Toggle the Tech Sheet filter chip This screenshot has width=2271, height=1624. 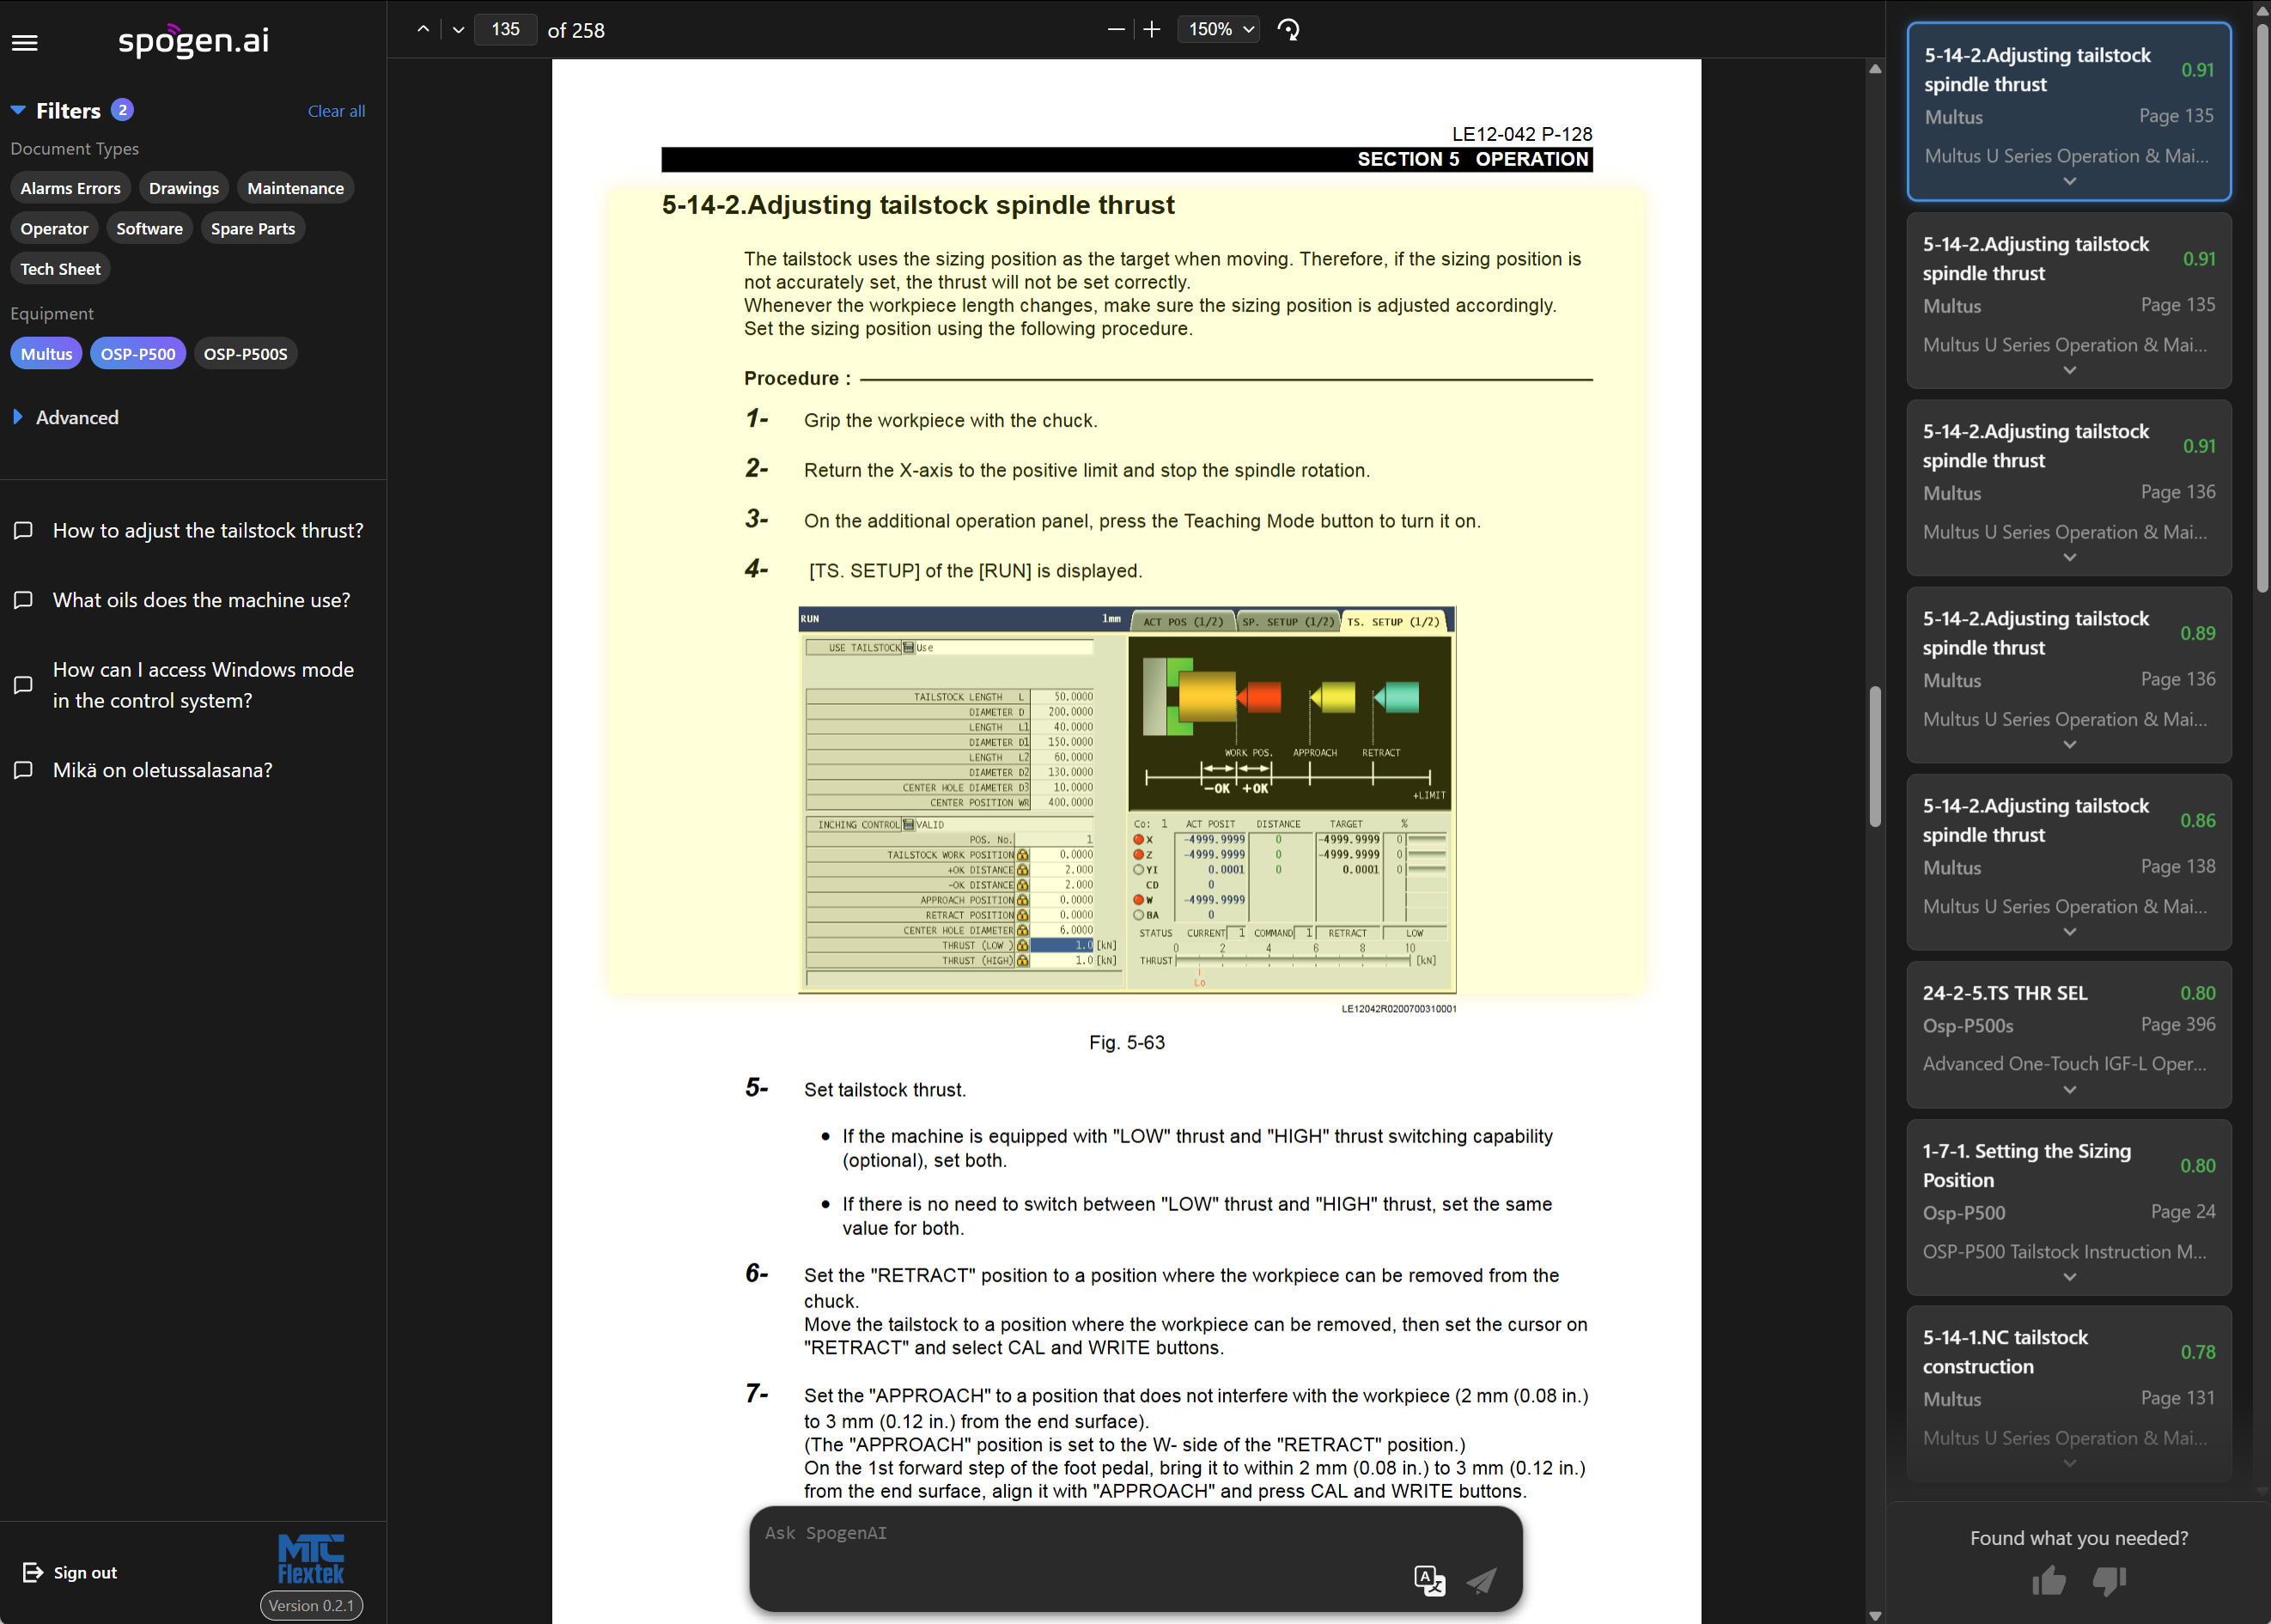(60, 269)
